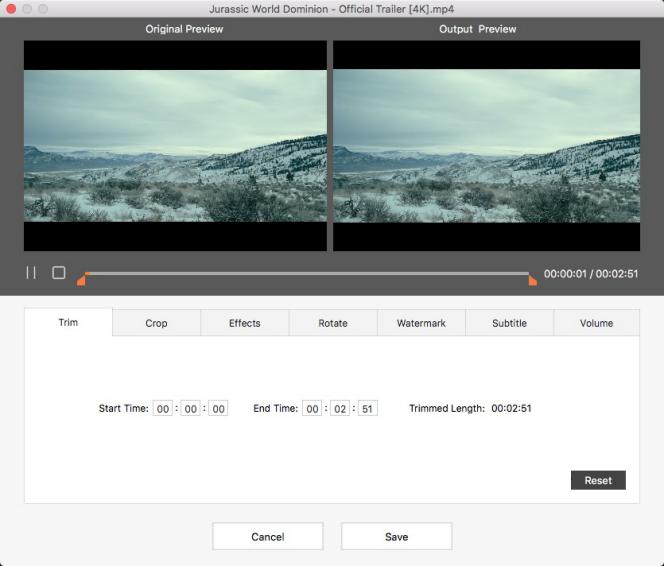The height and width of the screenshot is (566, 664).
Task: Go to the Subtitle tab
Action: coord(509,323)
